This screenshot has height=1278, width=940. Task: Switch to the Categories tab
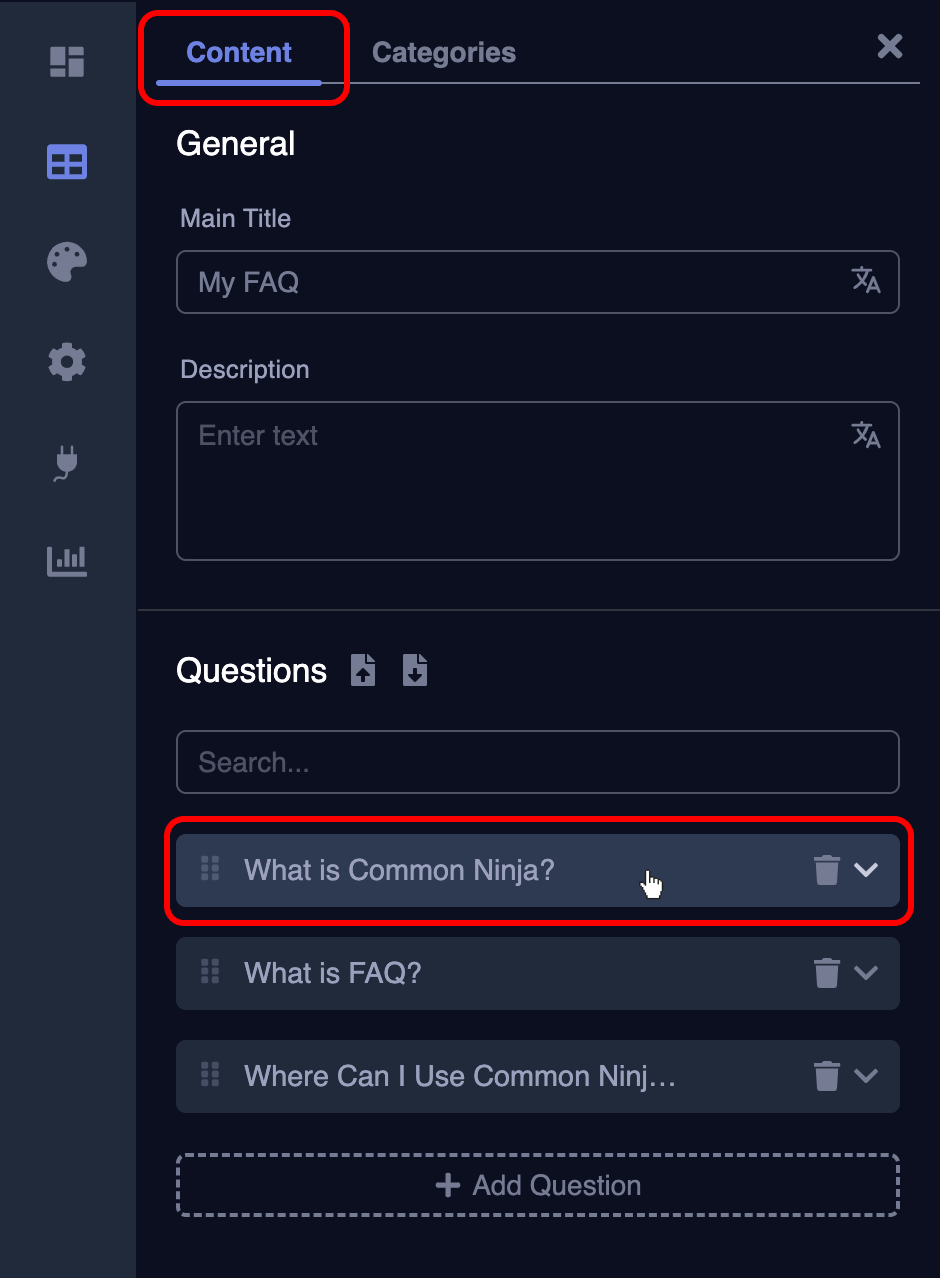444,53
